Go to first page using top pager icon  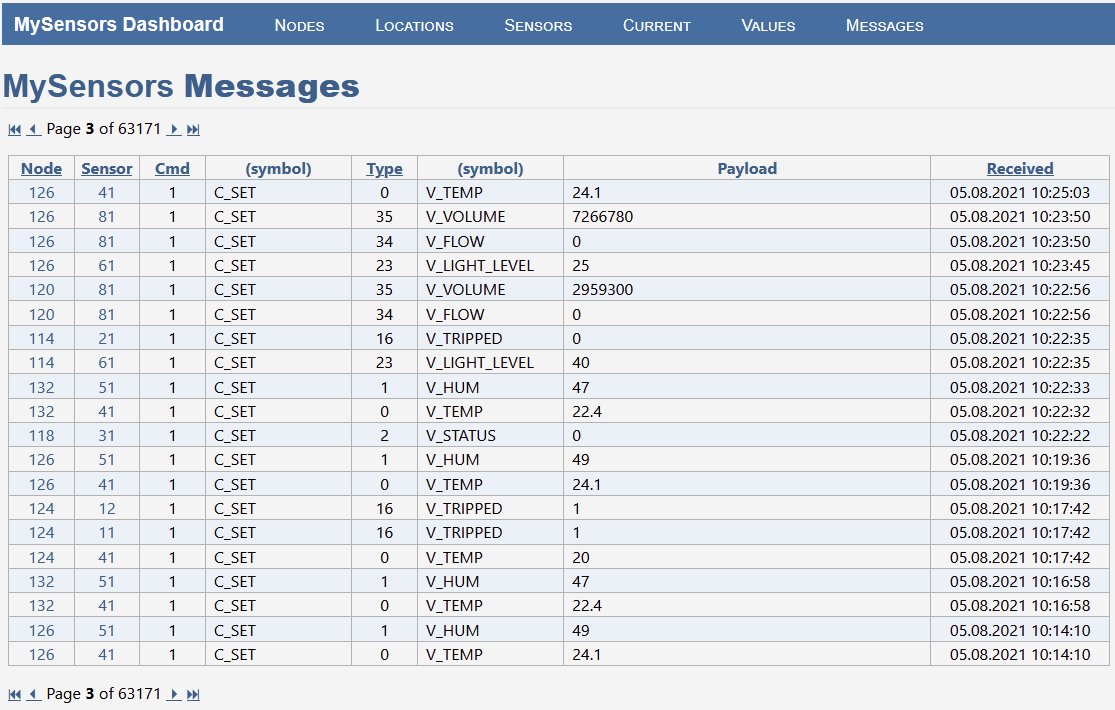click(x=15, y=129)
